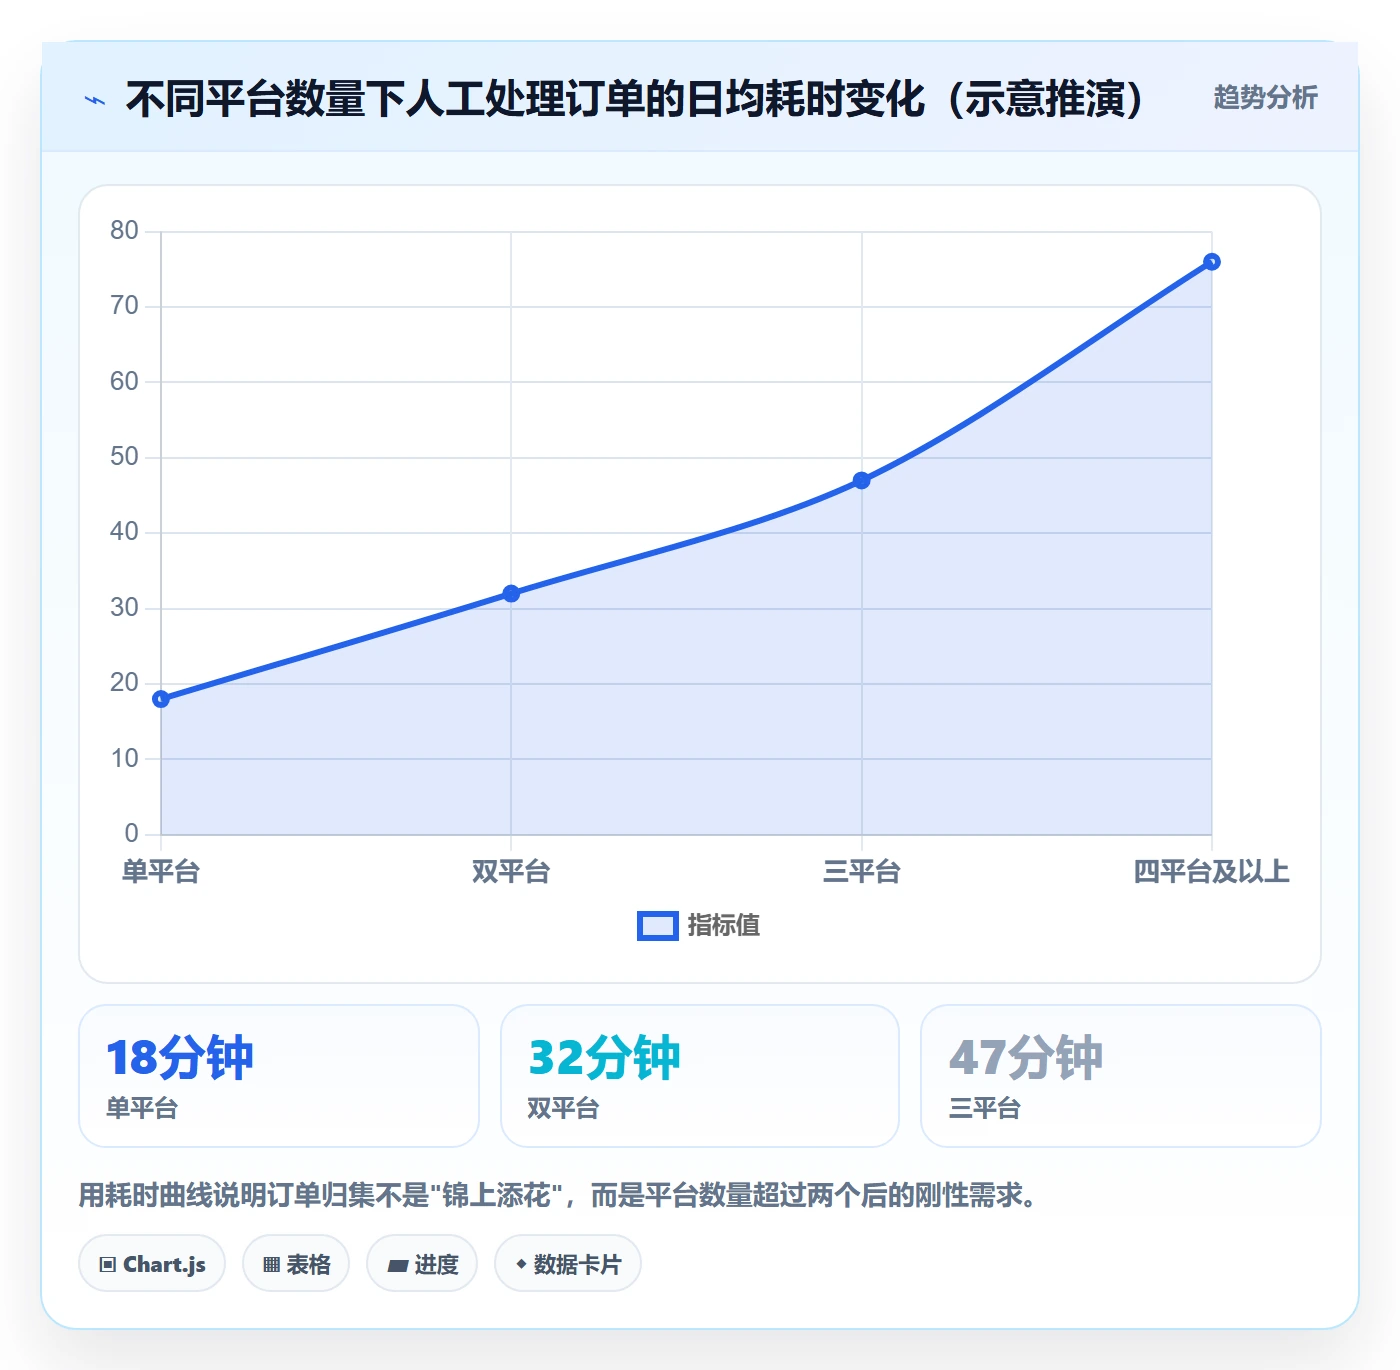Click the 四平台及以上 x-axis label
The width and height of the screenshot is (1400, 1370).
[x=1211, y=872]
